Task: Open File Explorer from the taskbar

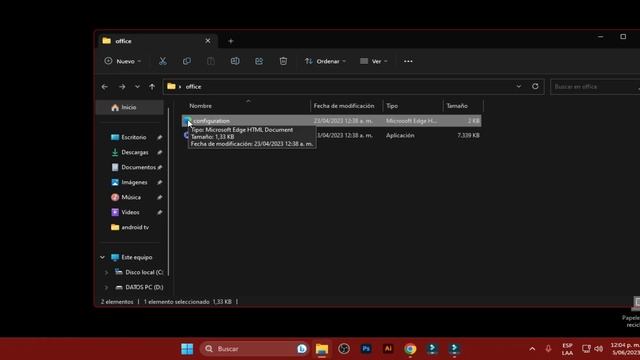Action: [x=322, y=349]
